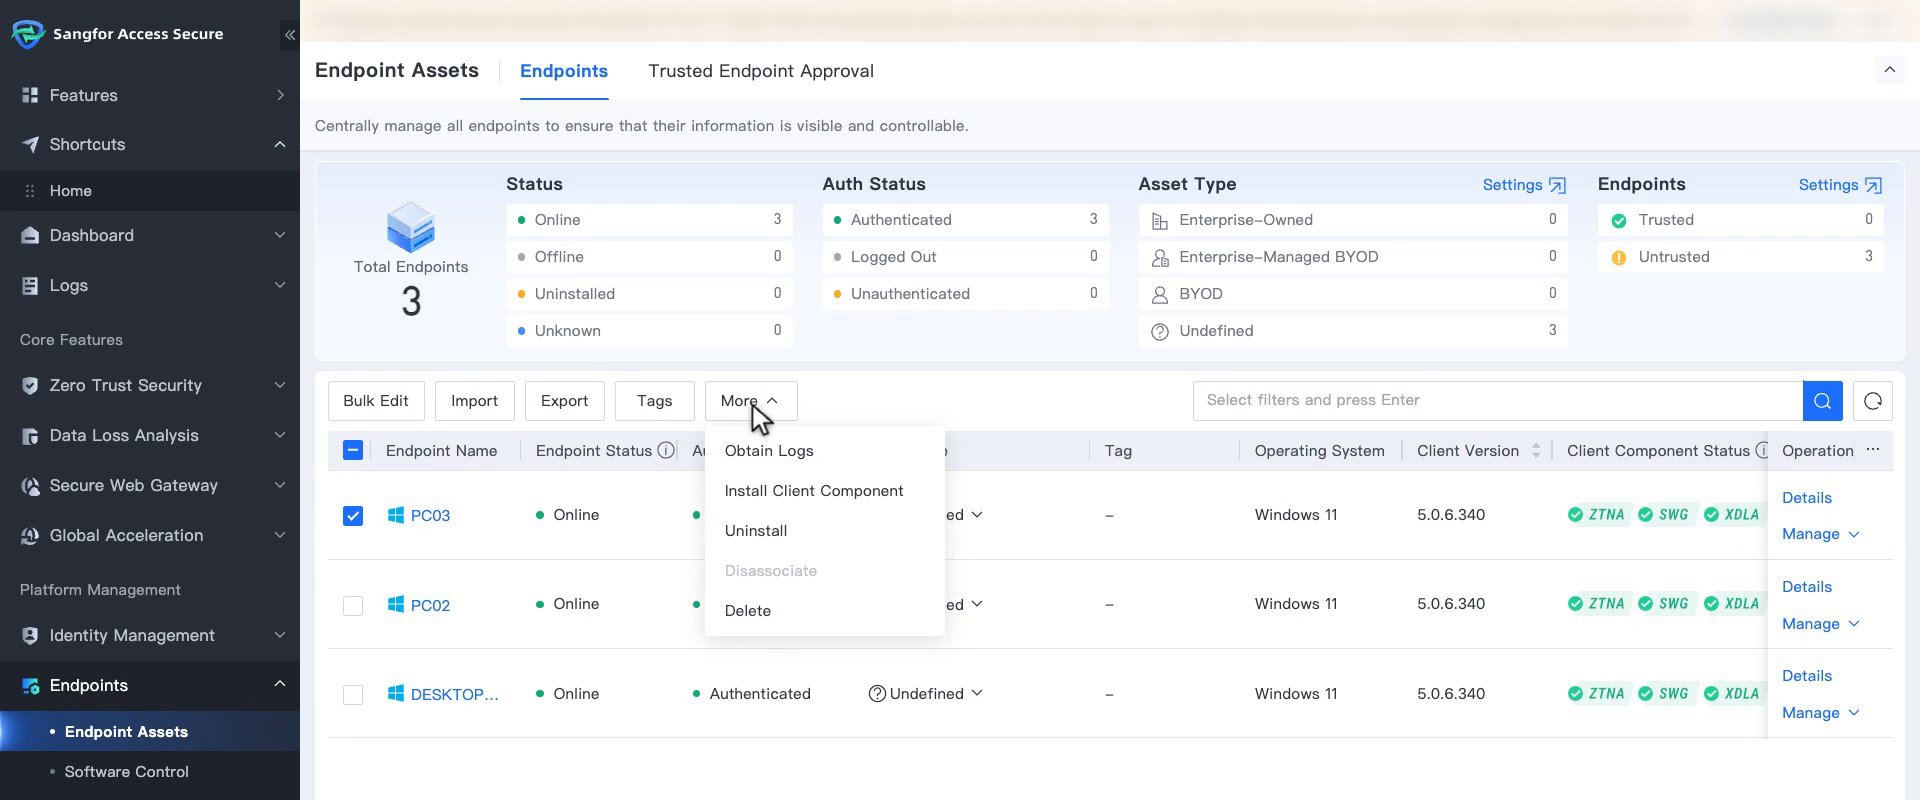Viewport: 1920px width, 800px height.
Task: Uncheck the PC03 row checkbox
Action: (353, 516)
